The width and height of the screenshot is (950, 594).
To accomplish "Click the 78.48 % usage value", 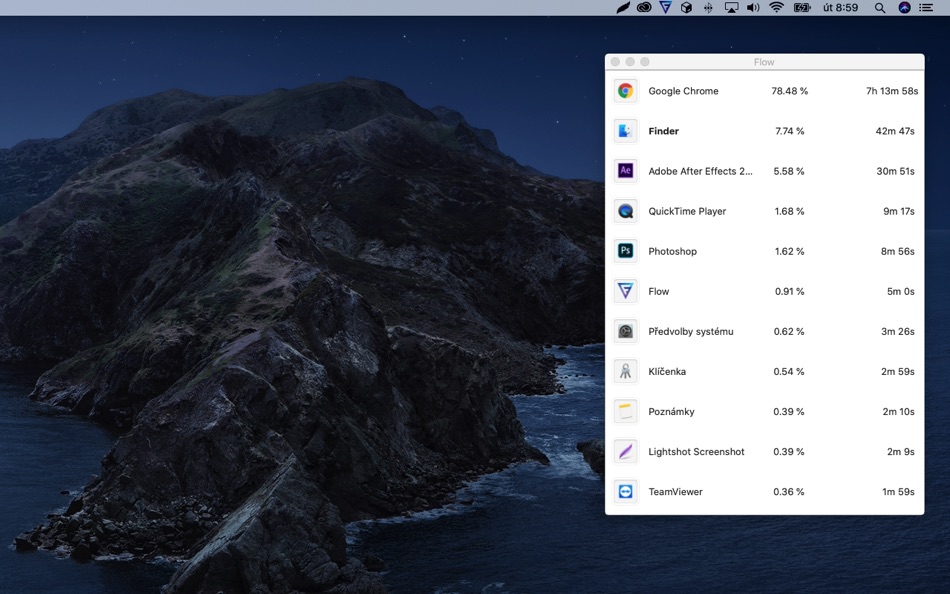I will coord(789,91).
